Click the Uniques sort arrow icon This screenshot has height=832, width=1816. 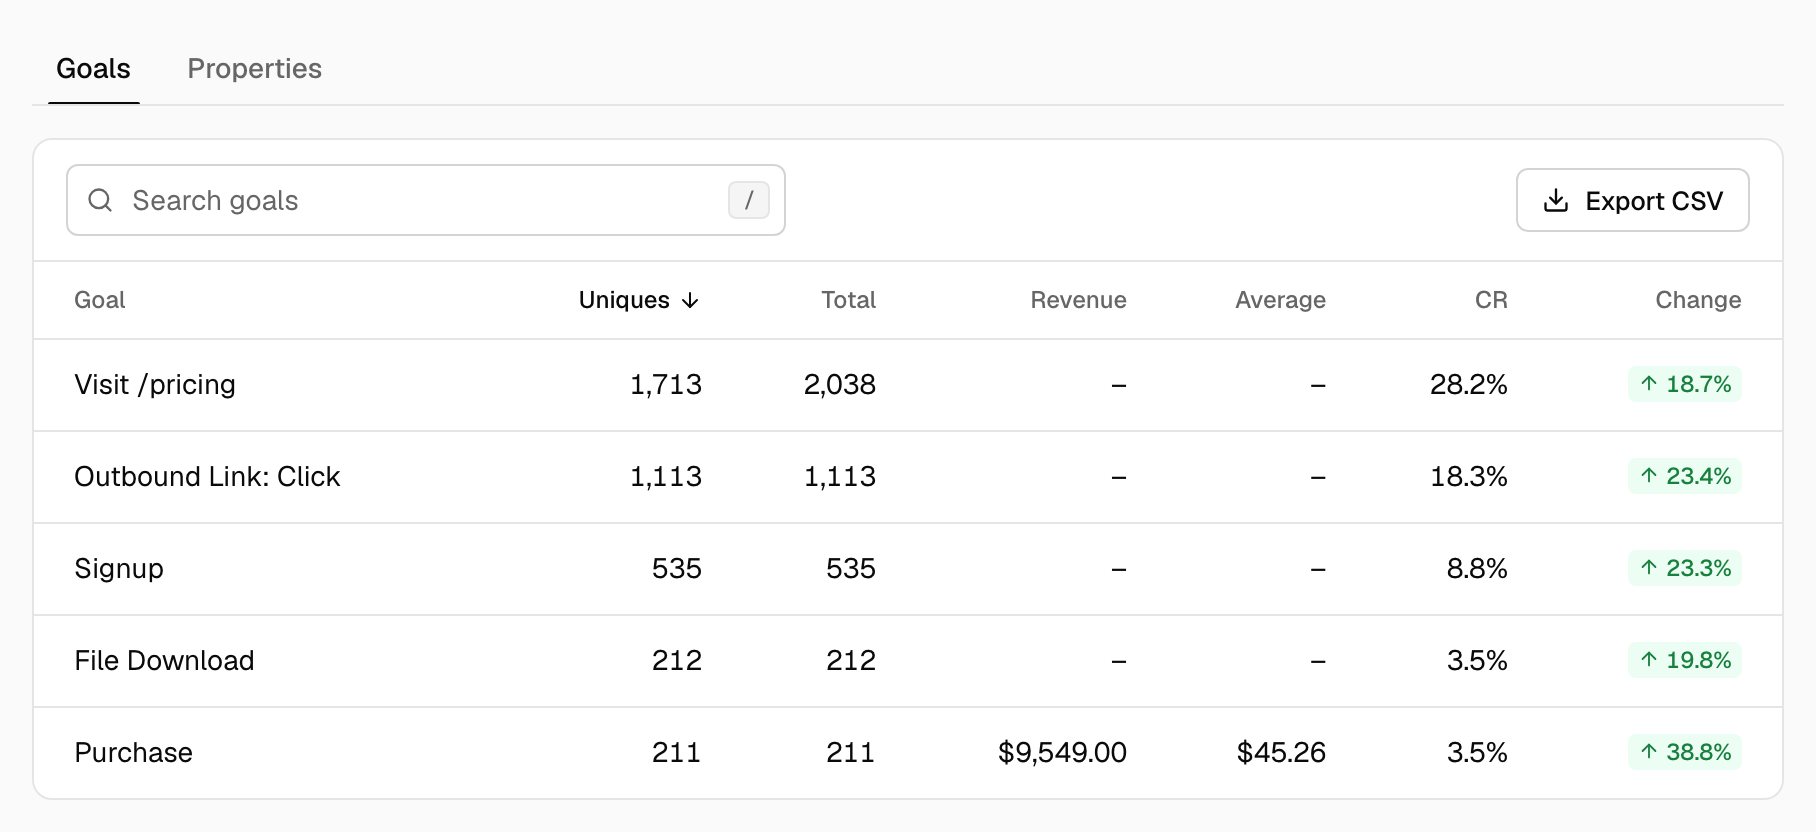pos(690,301)
